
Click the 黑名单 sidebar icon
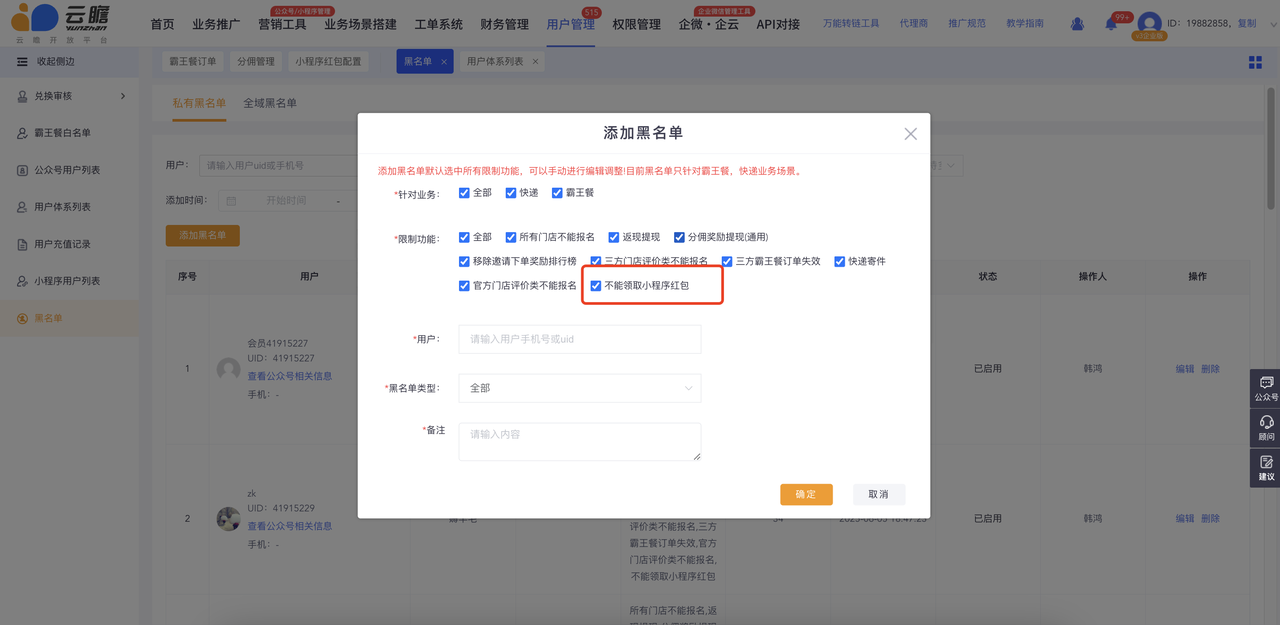coord(23,318)
